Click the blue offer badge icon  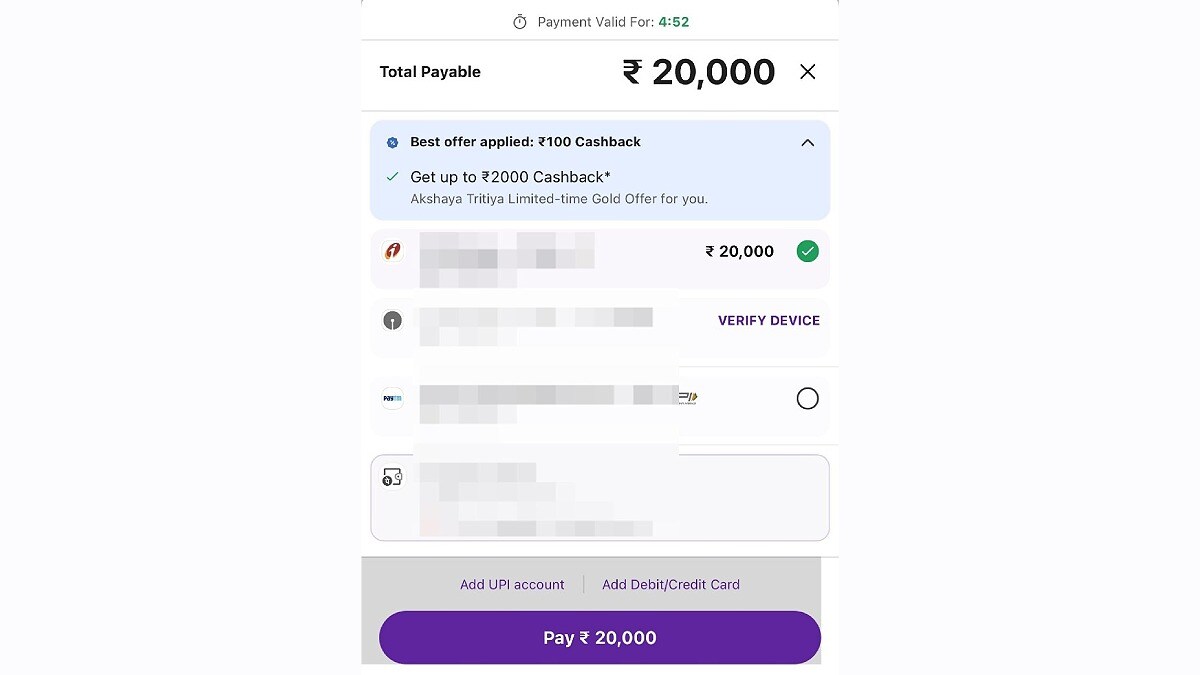pos(392,143)
